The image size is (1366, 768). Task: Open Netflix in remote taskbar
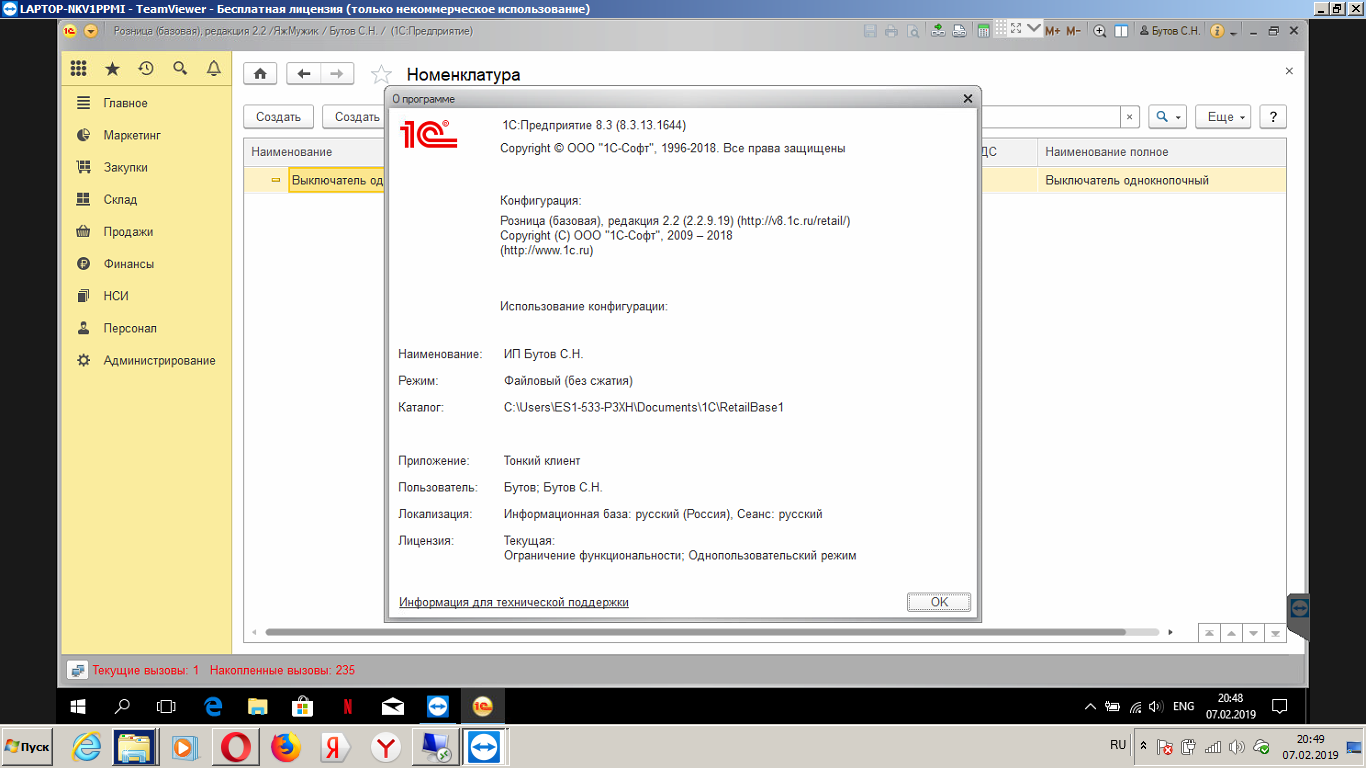[x=347, y=707]
